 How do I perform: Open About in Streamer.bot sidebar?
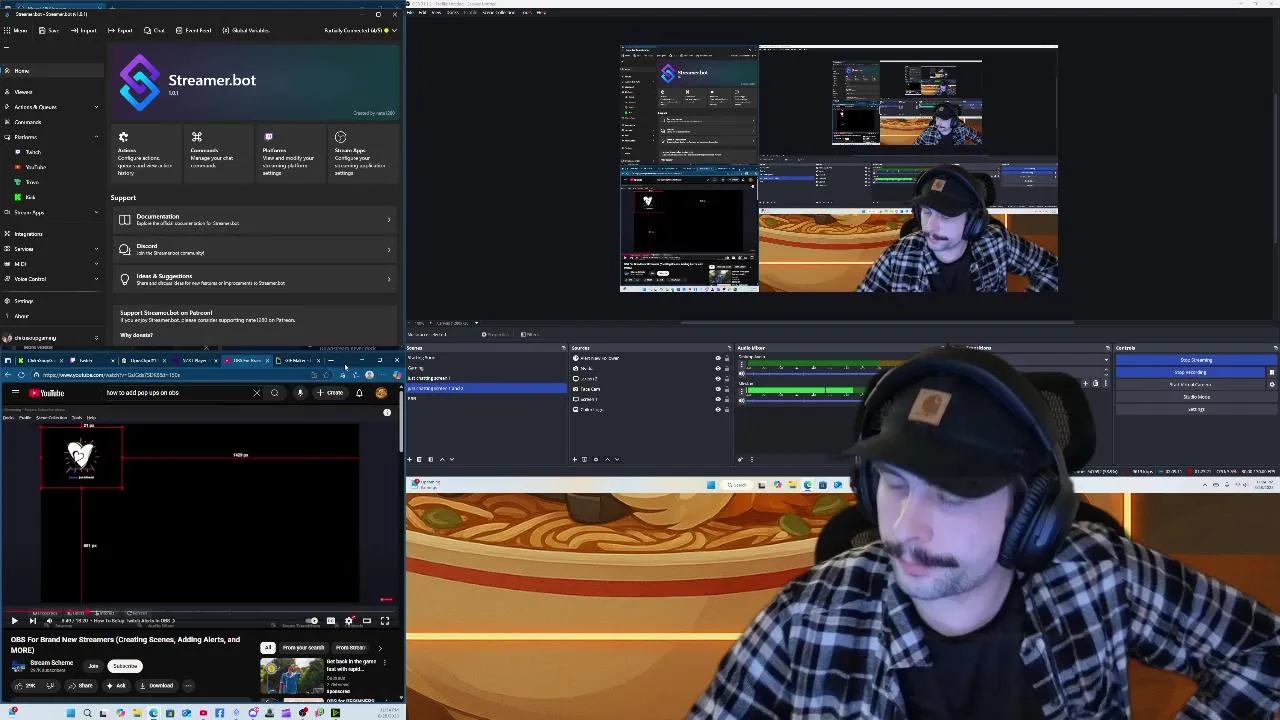pyautogui.click(x=51, y=316)
